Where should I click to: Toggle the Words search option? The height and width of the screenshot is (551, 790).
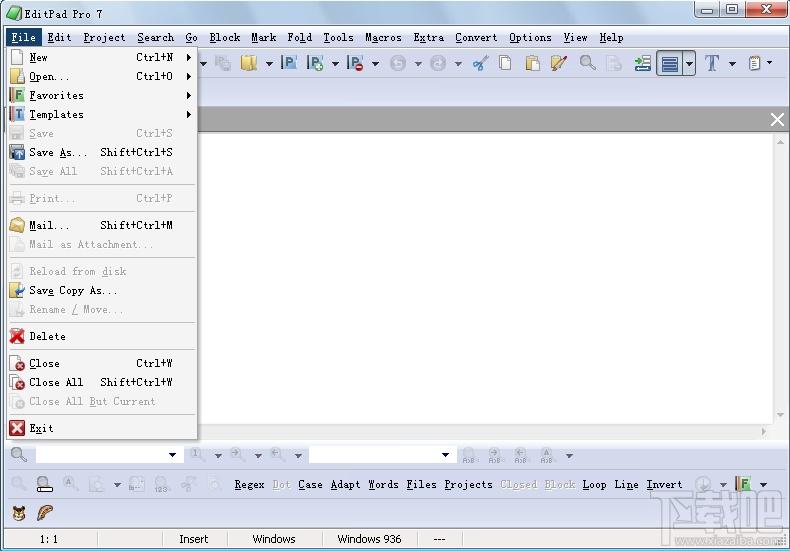[x=383, y=485]
